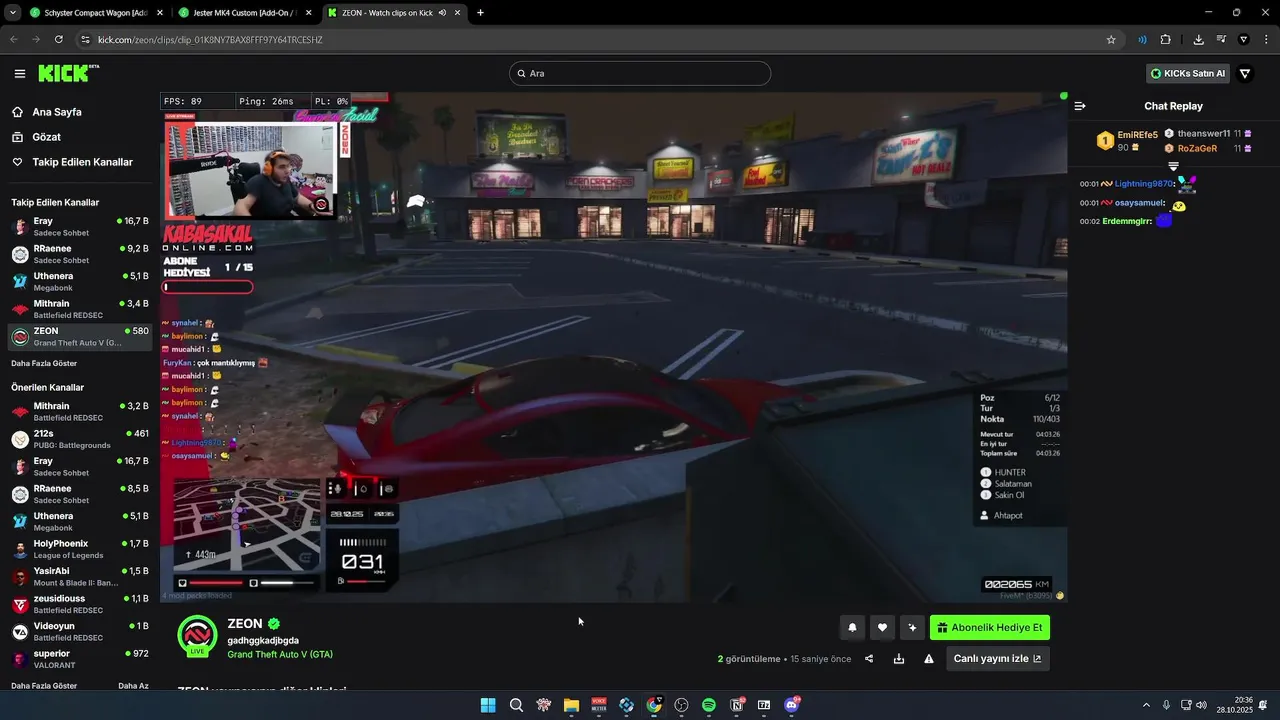The height and width of the screenshot is (720, 1280).
Task: Reload the page
Action: click(x=59, y=40)
